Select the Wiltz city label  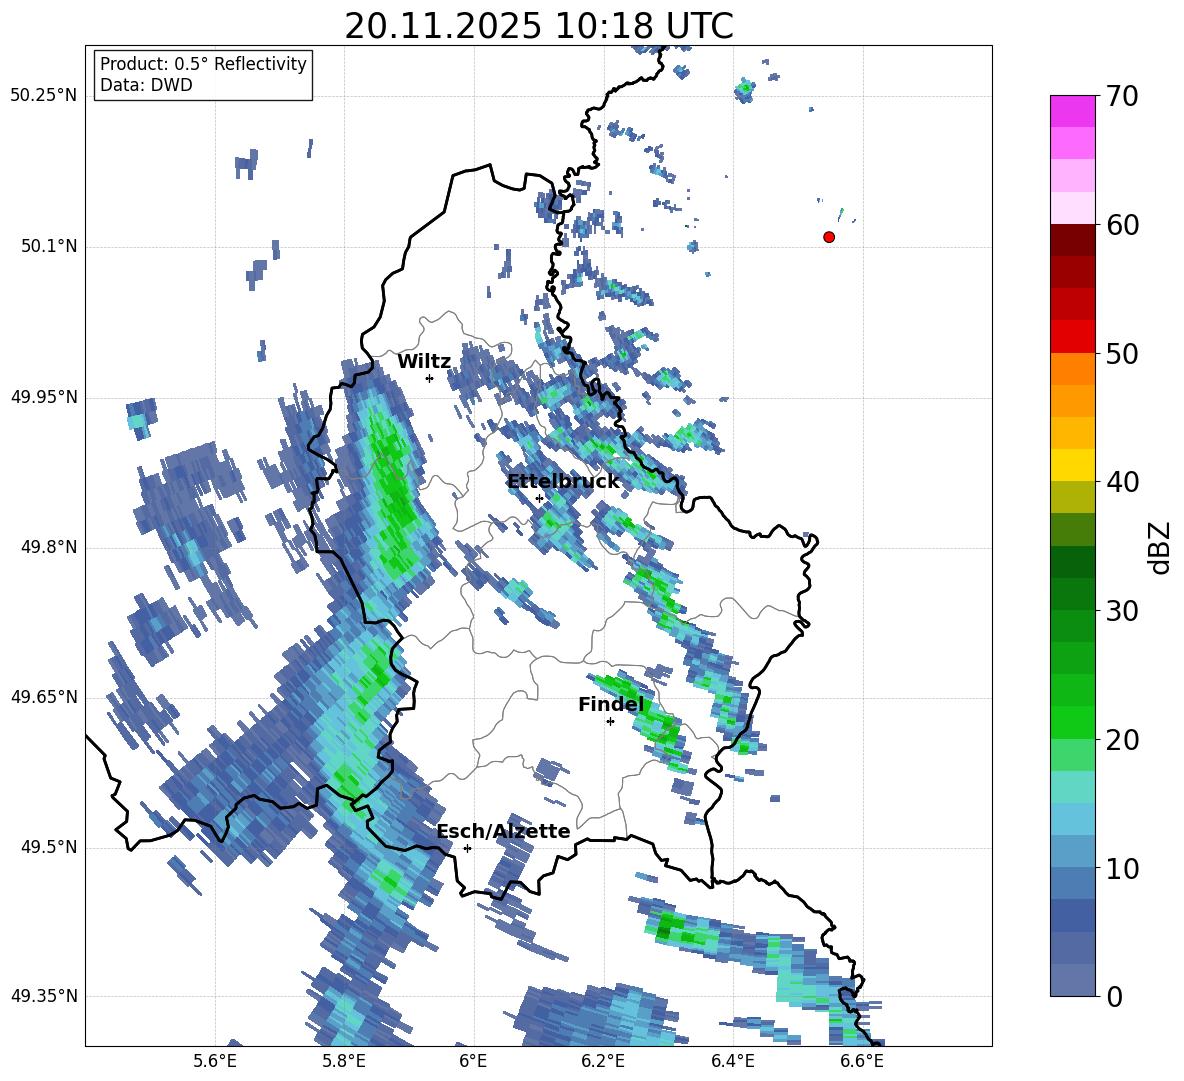pos(424,362)
